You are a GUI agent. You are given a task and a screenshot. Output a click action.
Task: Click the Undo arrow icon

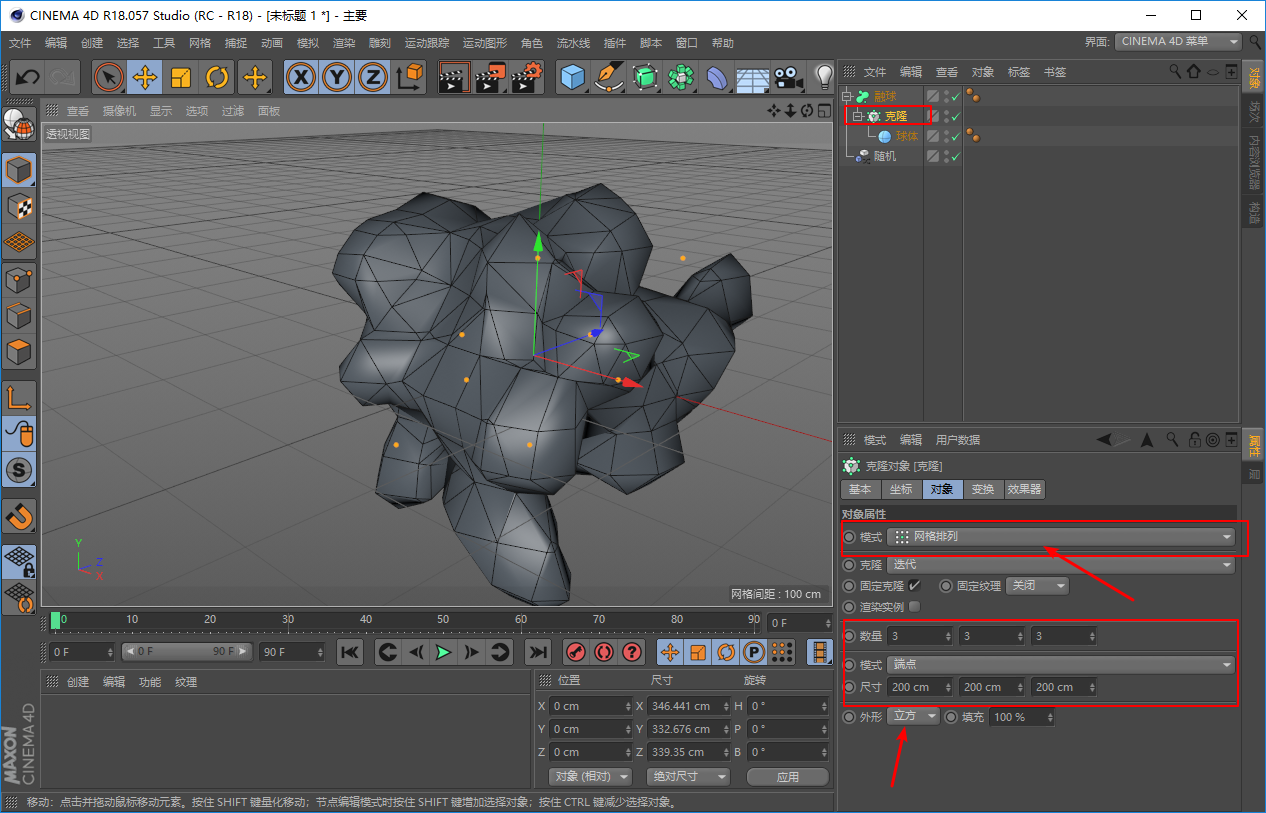[27, 77]
